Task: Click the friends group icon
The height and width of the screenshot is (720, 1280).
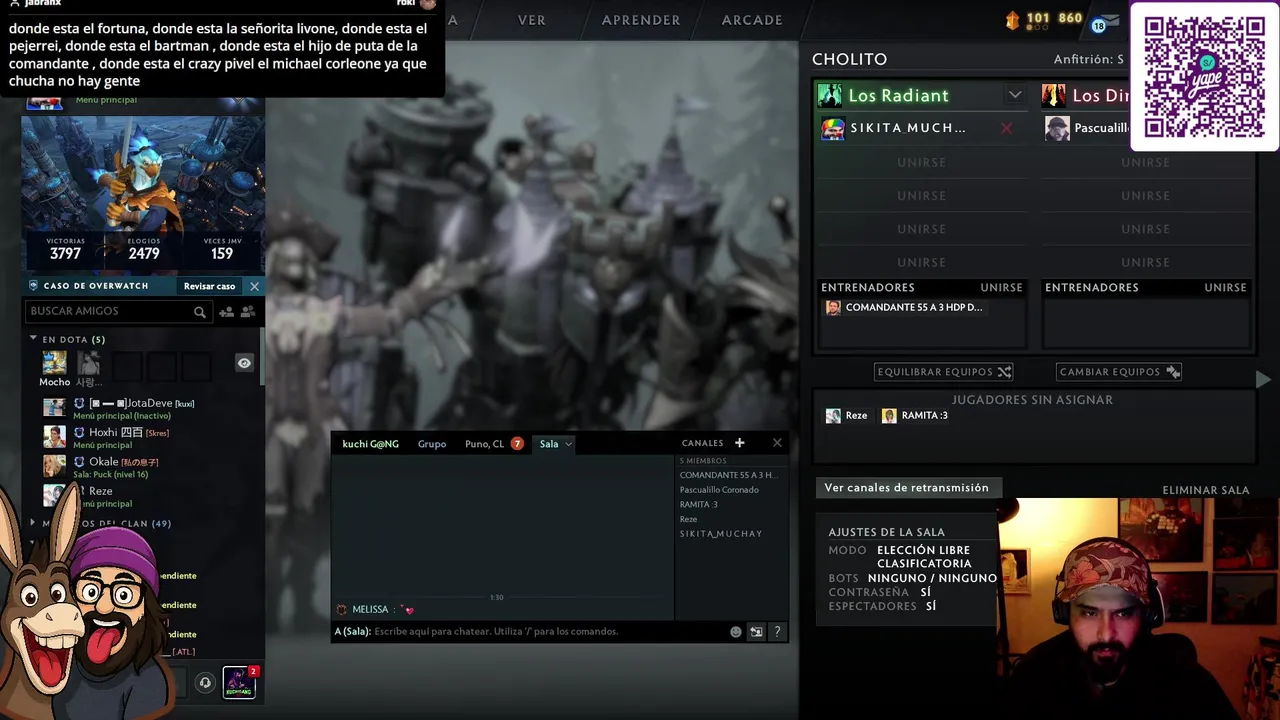Action: tap(248, 312)
